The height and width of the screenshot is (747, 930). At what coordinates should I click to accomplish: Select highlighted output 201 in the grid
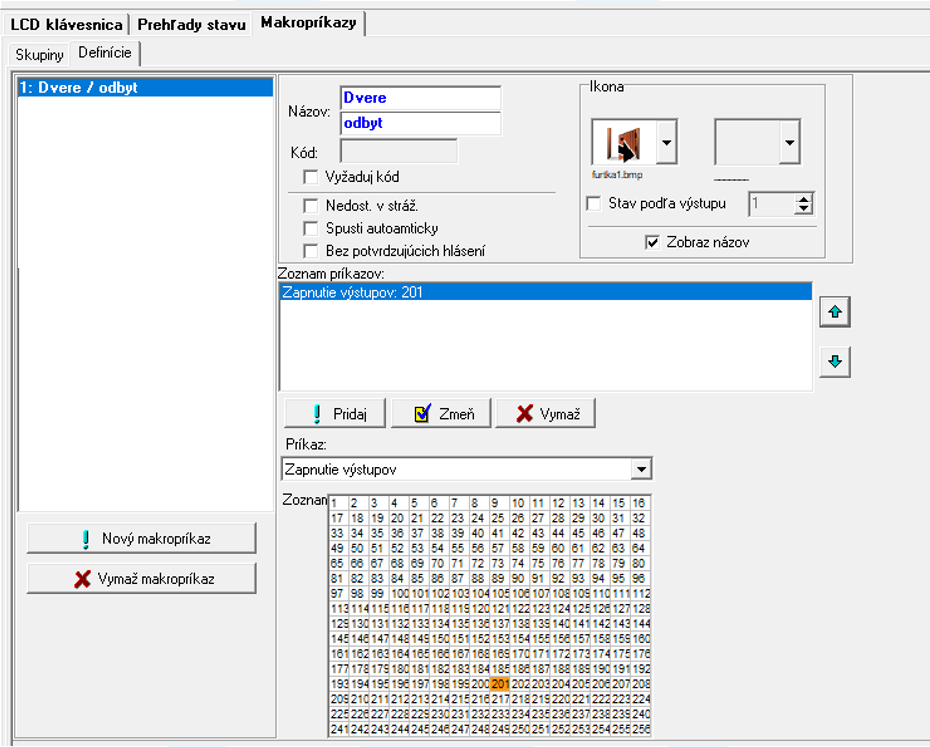coord(501,684)
